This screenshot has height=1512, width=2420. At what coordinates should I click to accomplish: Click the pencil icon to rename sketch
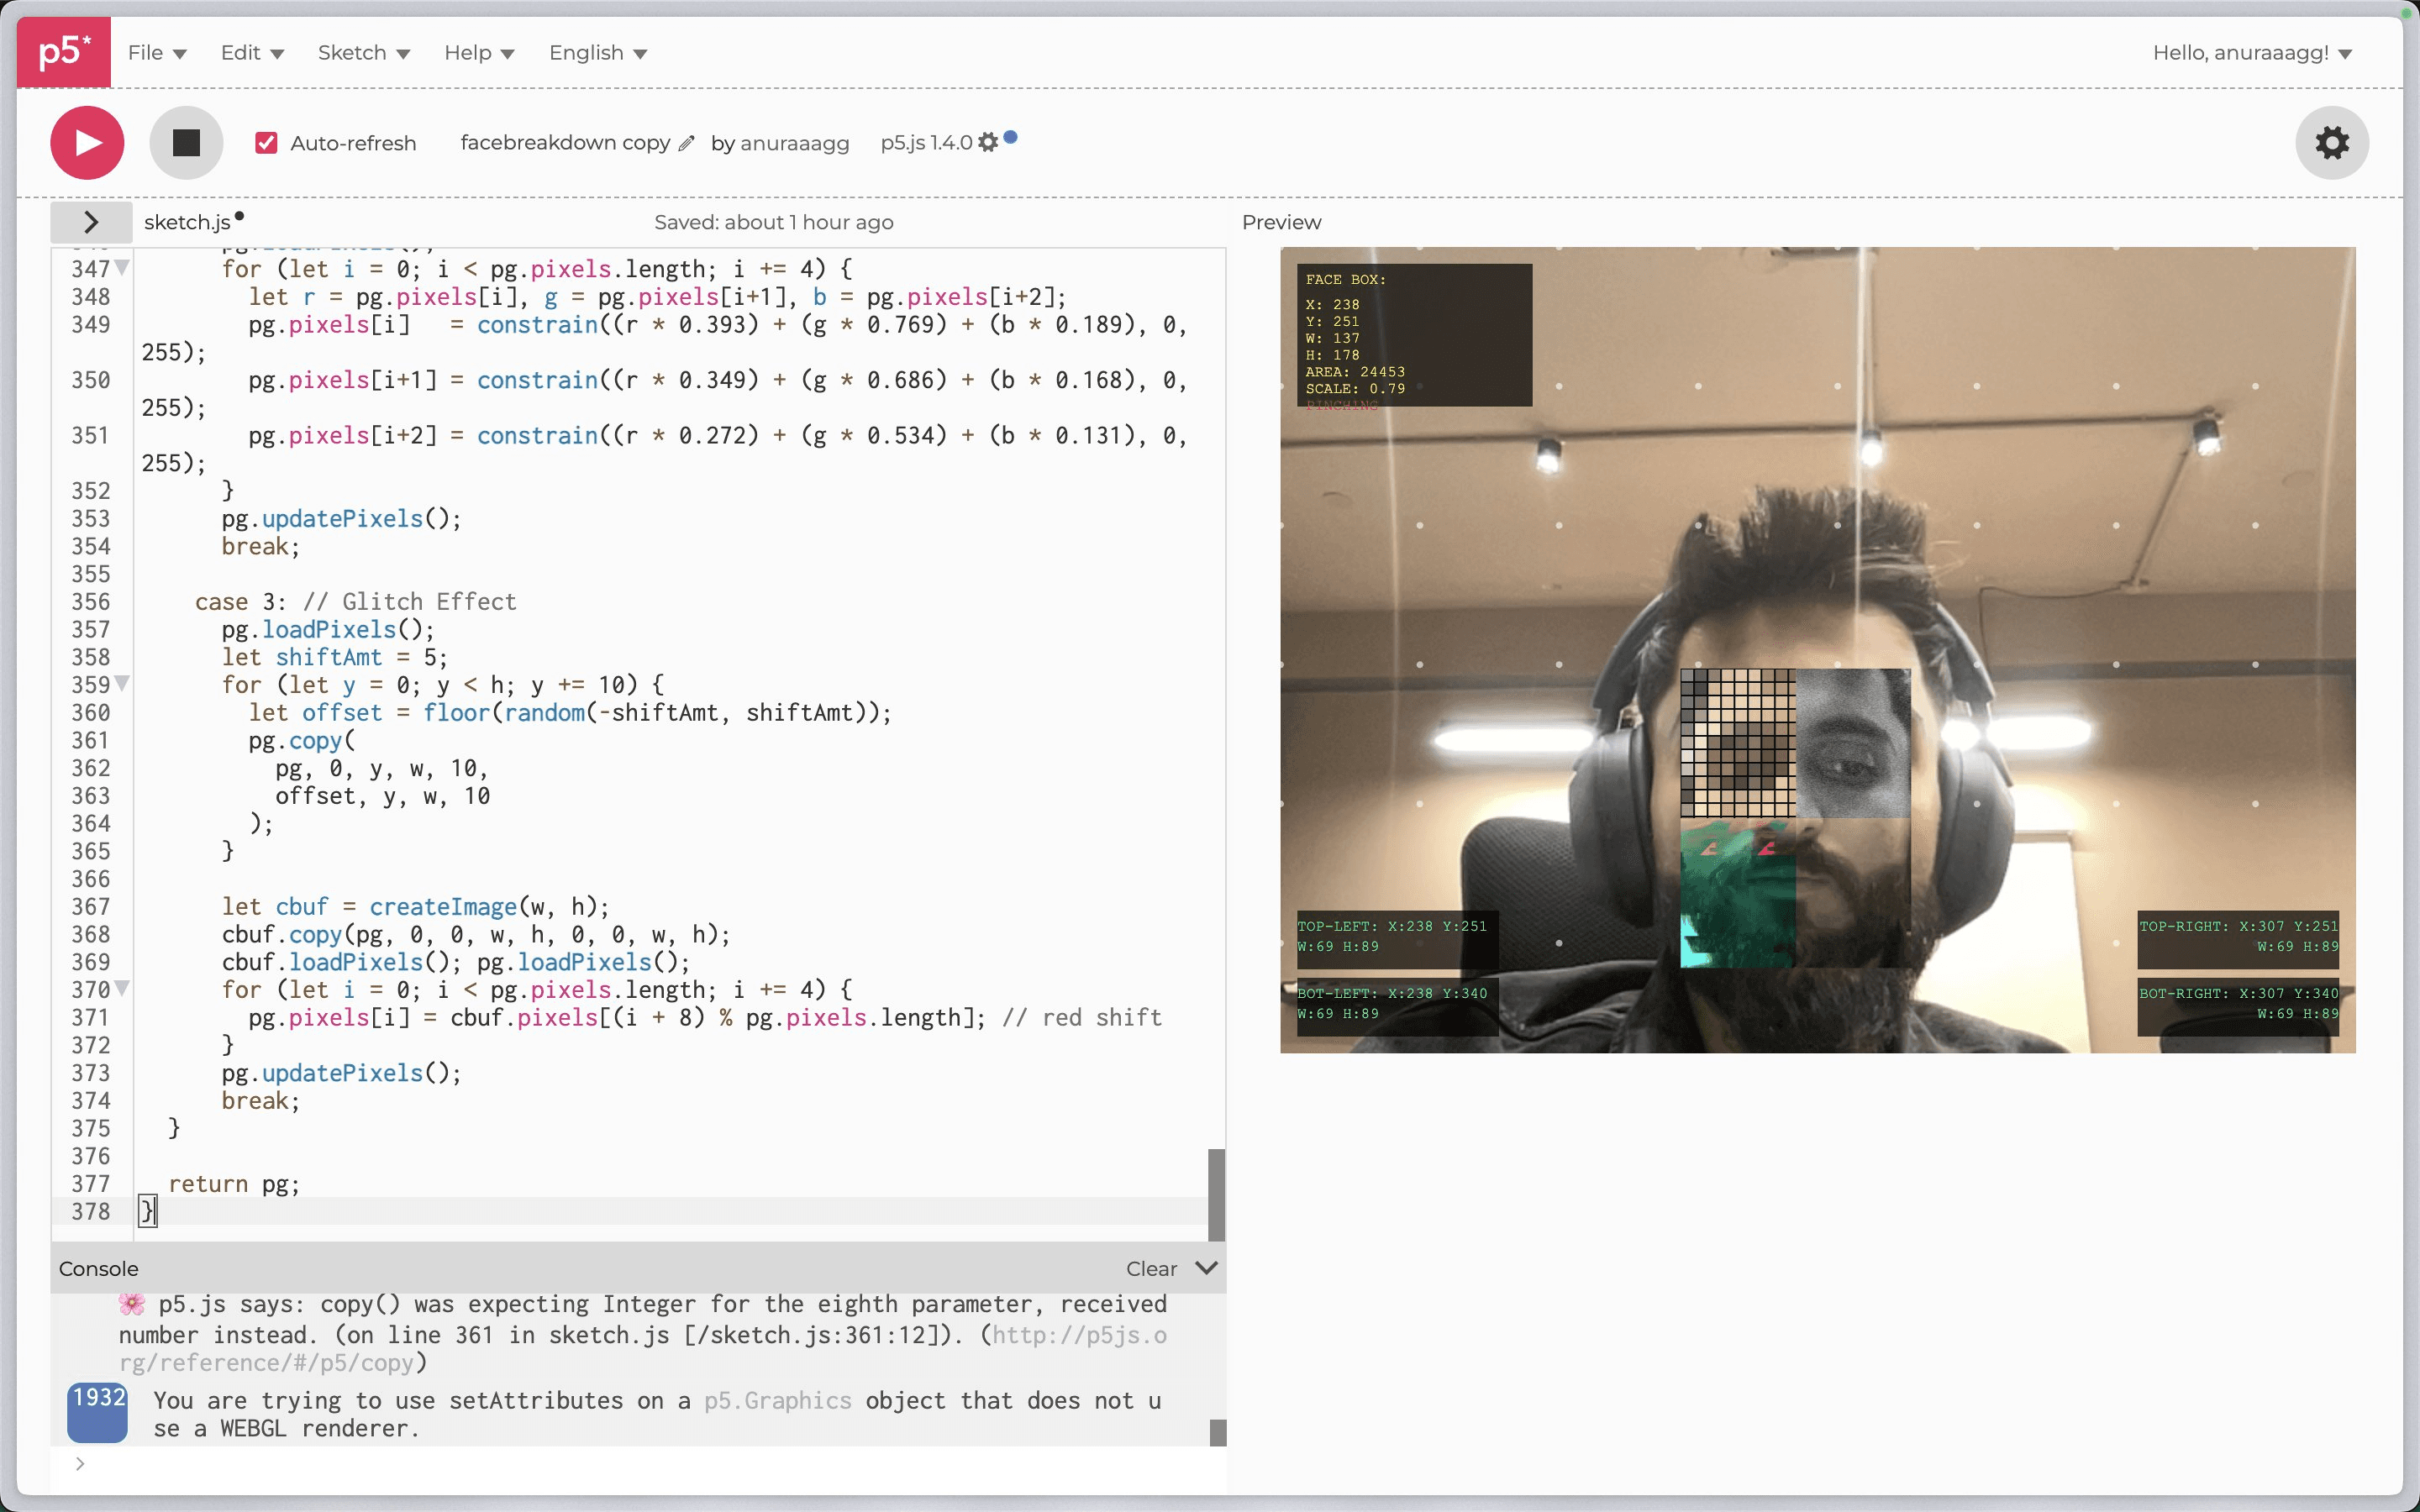(x=686, y=143)
